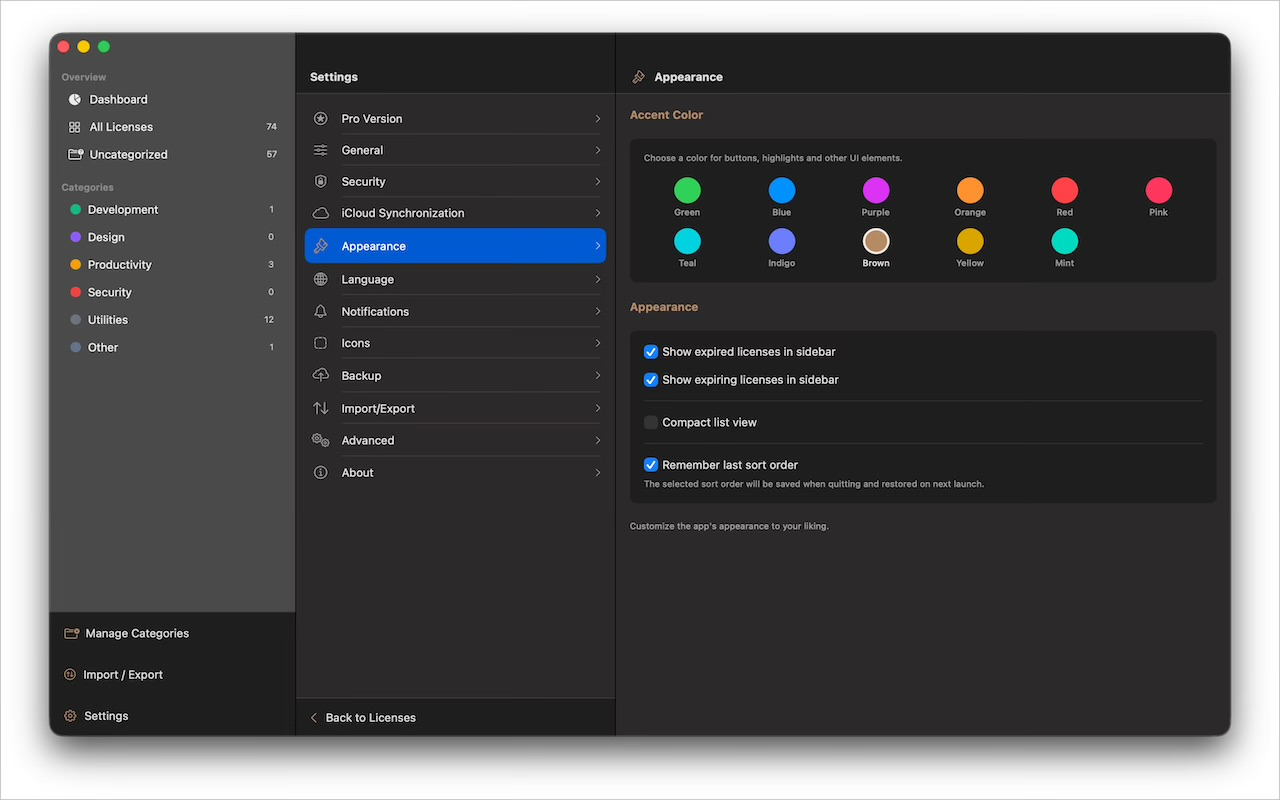Click the paintbrush icon in Appearance header
The image size is (1280, 800).
coord(638,77)
